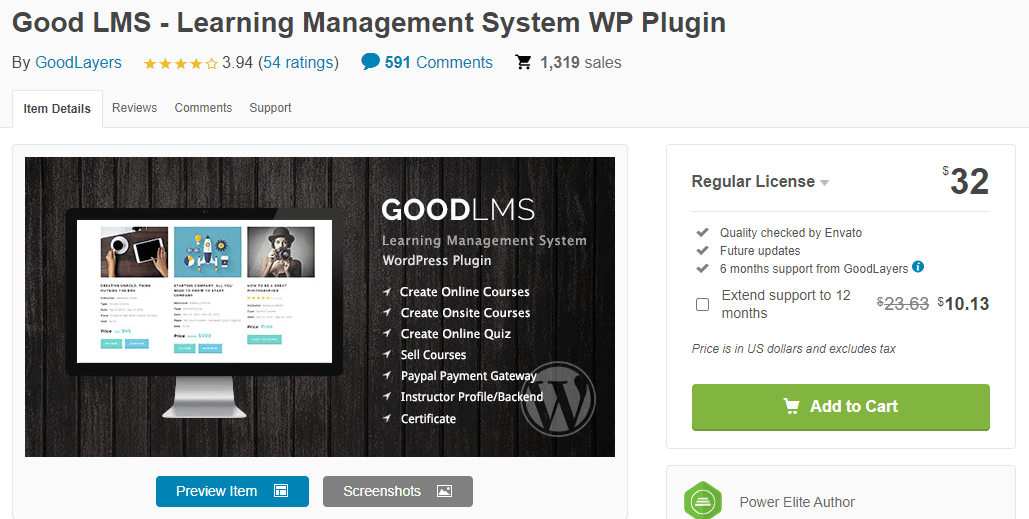Click the struck-through $23.63 price
Viewport: 1029px width, 519px height.
[903, 304]
